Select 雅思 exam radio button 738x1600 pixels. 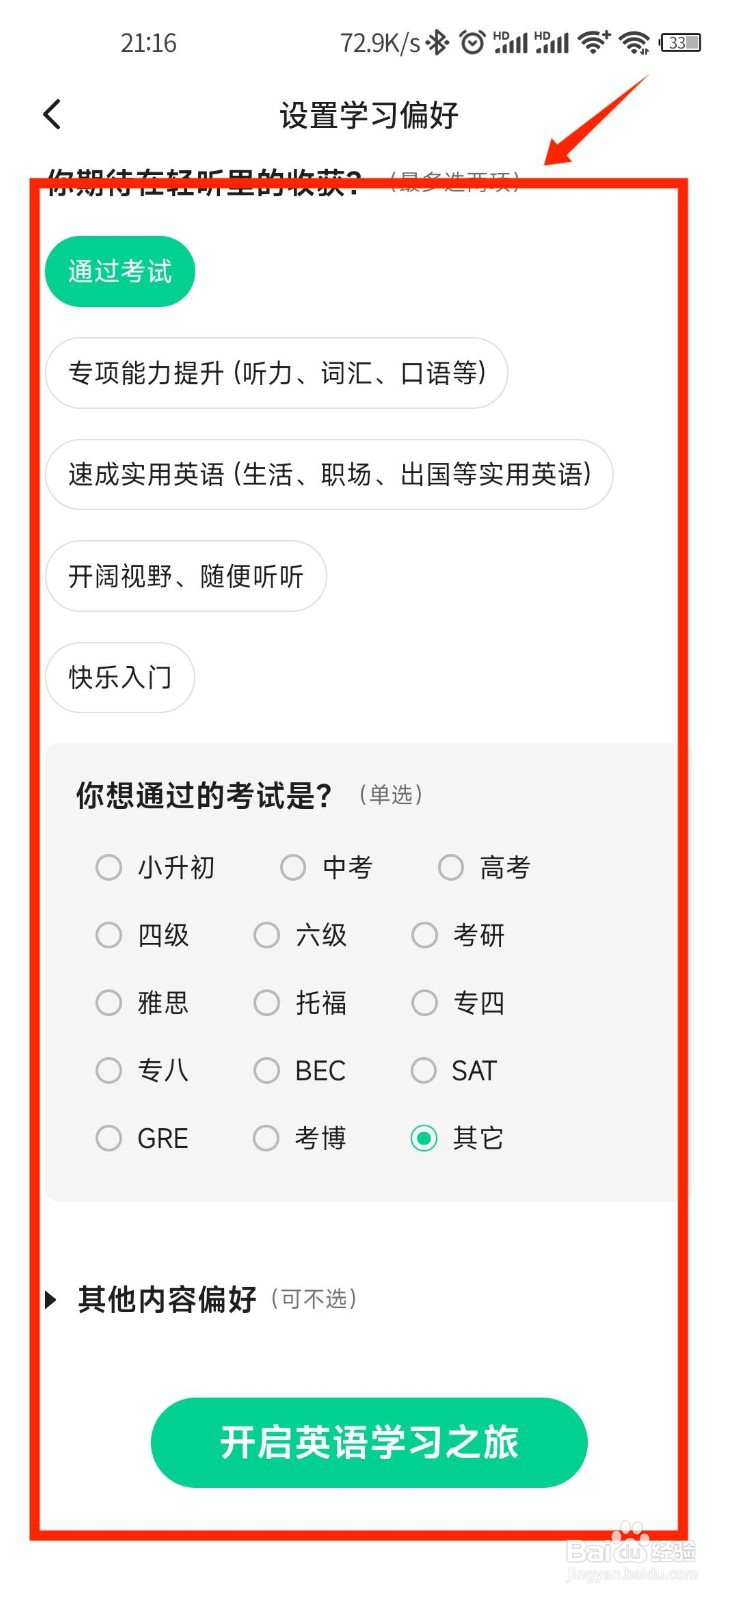pyautogui.click(x=109, y=1003)
